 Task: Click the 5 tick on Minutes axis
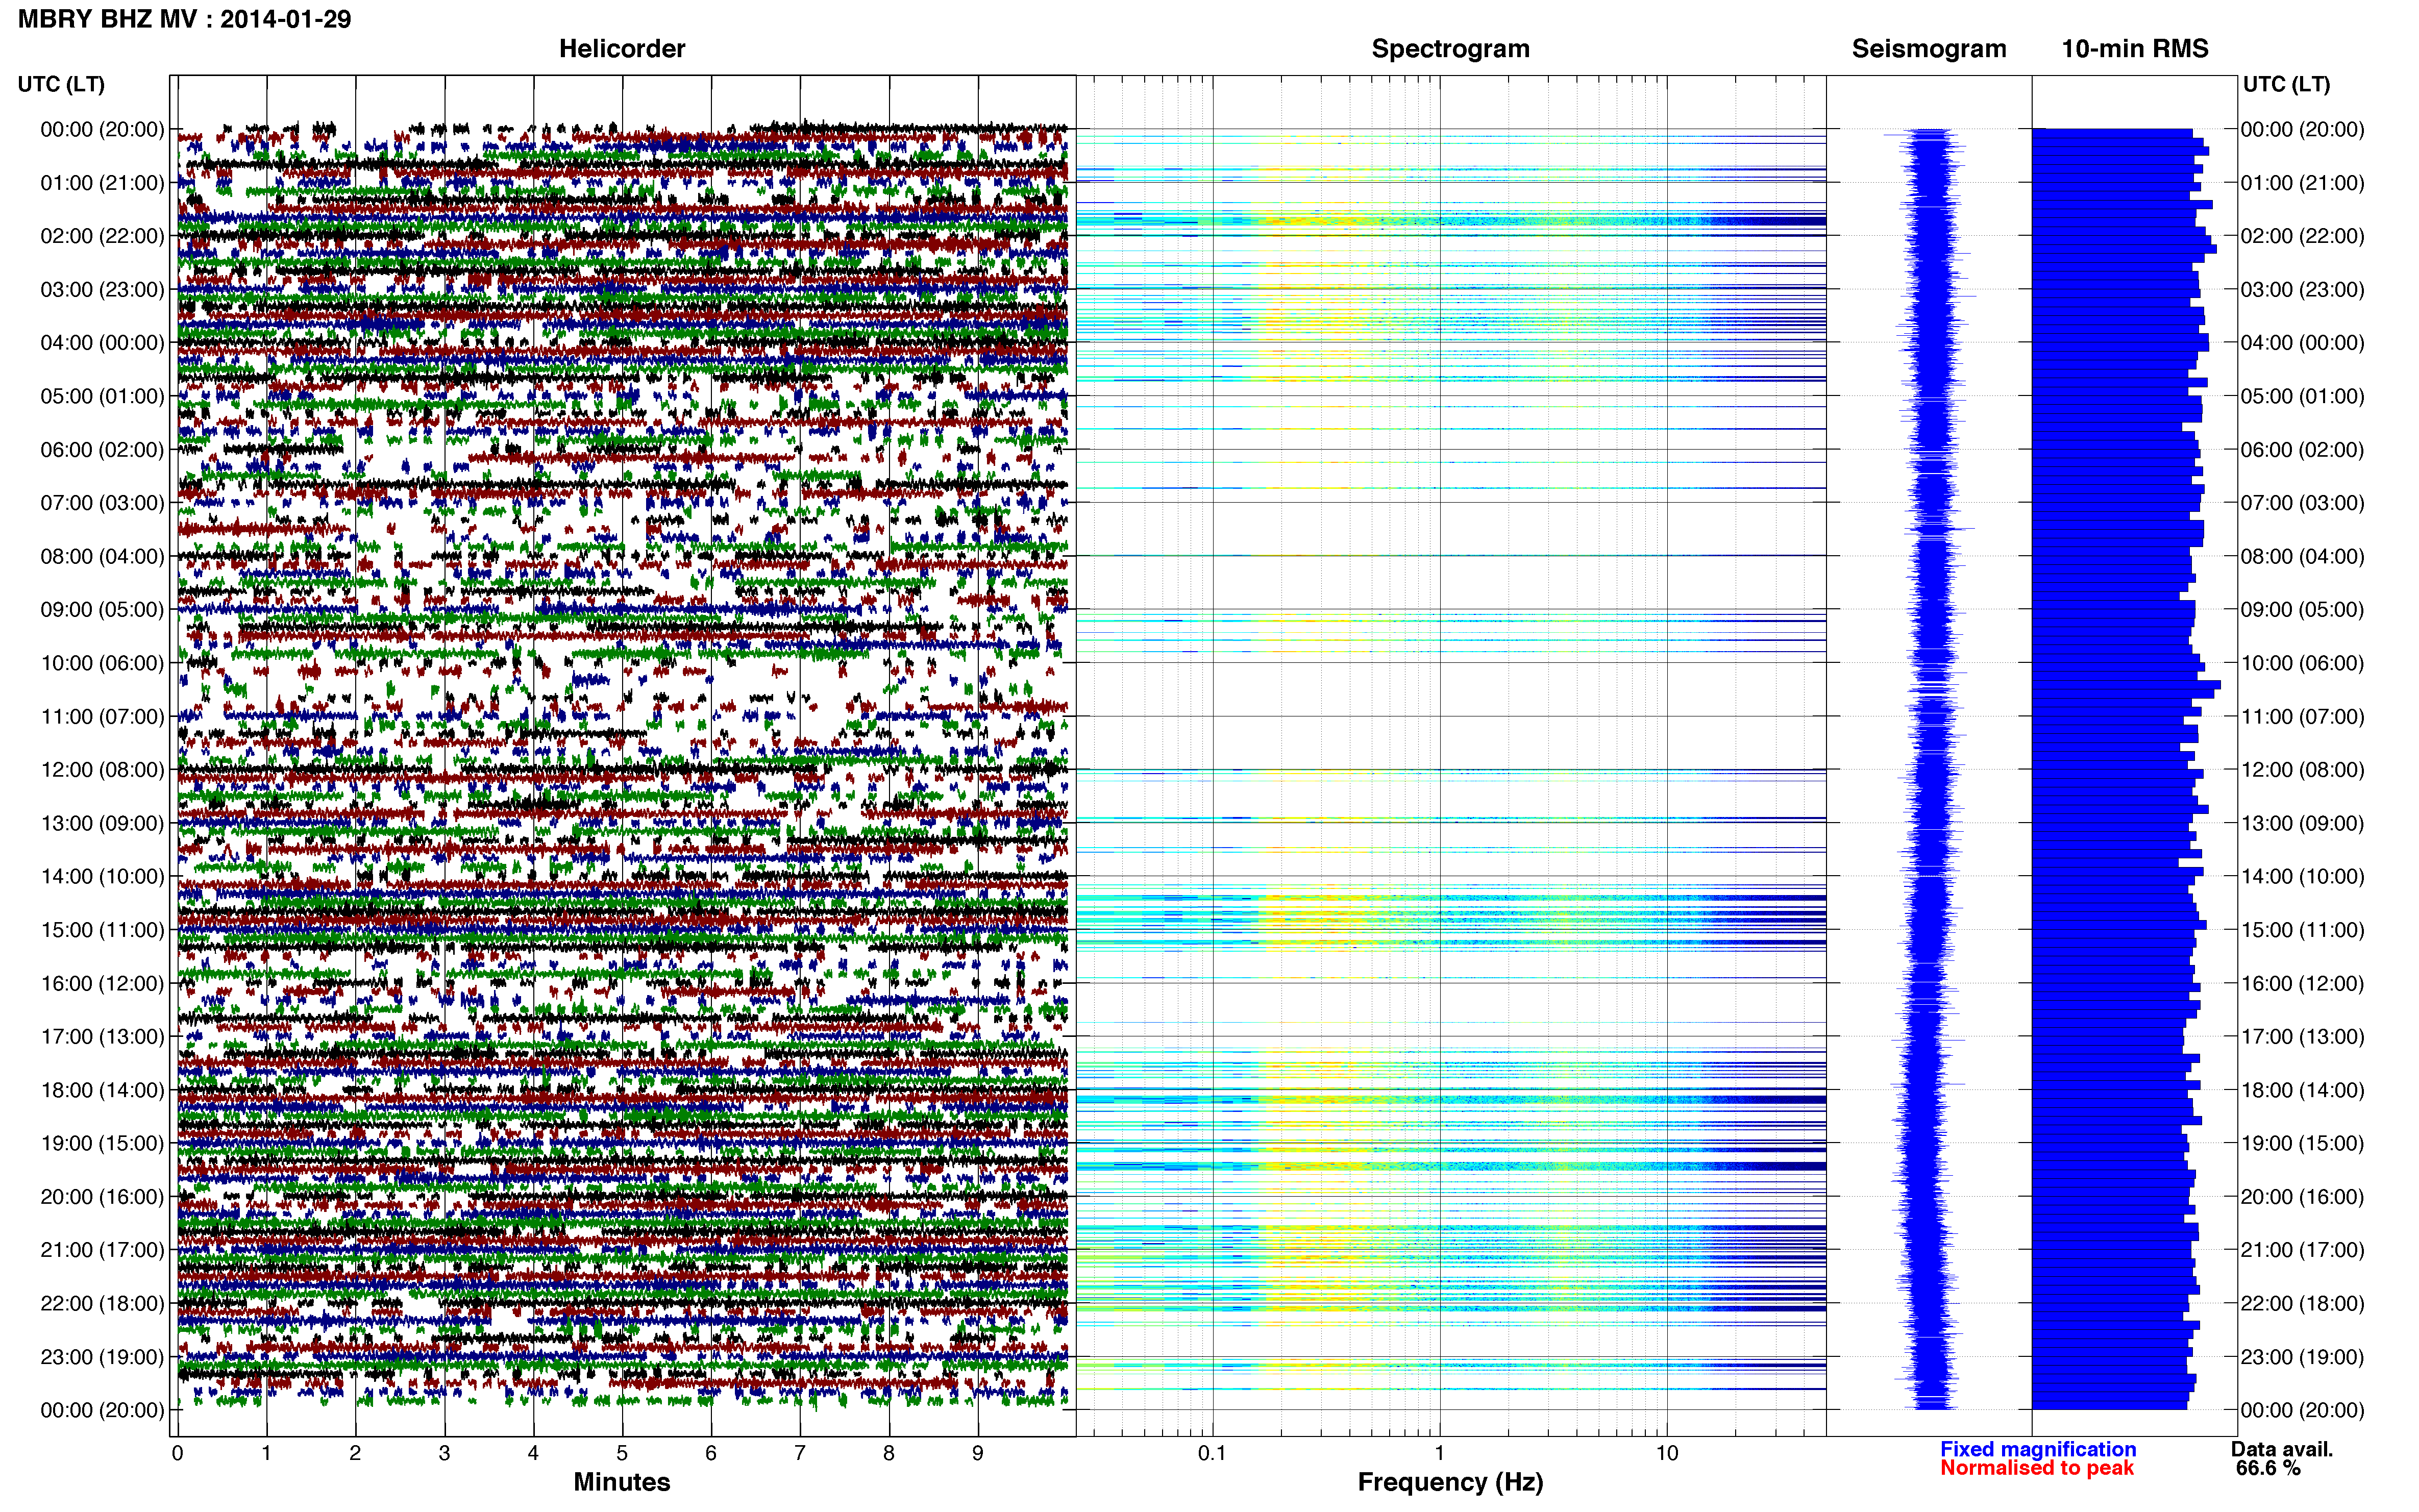622,1453
